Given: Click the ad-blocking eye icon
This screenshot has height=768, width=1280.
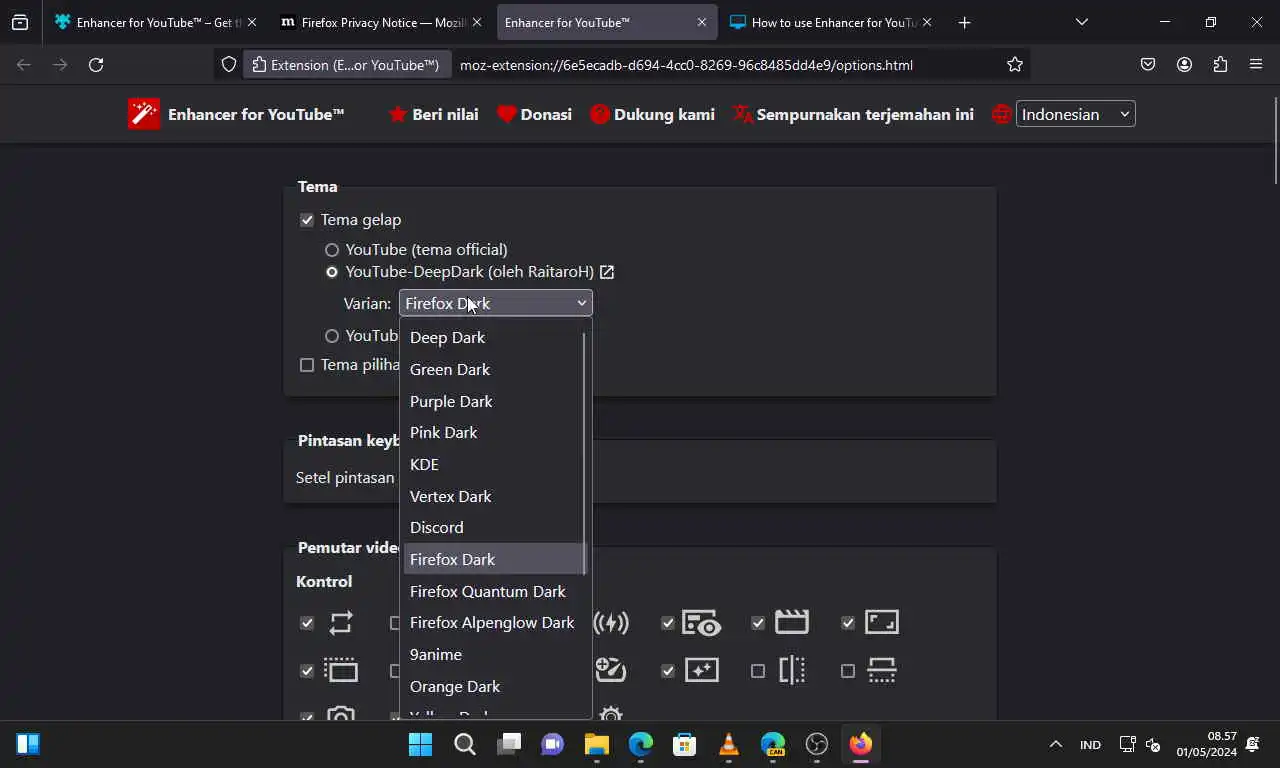Looking at the screenshot, I should [x=701, y=623].
